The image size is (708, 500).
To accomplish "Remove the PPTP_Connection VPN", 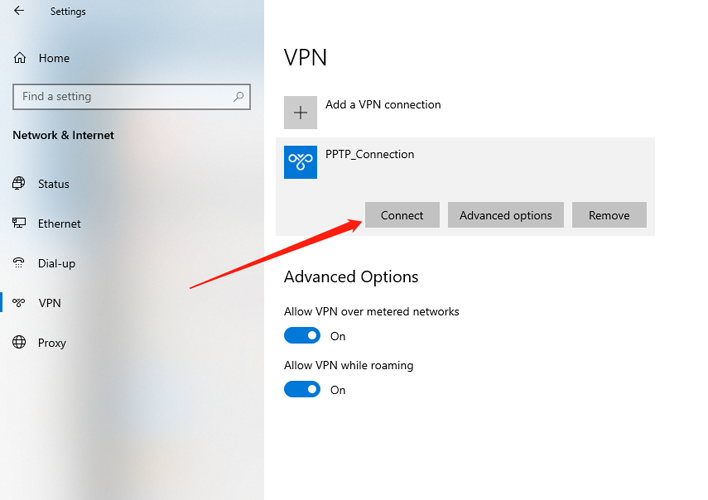I will pos(609,215).
